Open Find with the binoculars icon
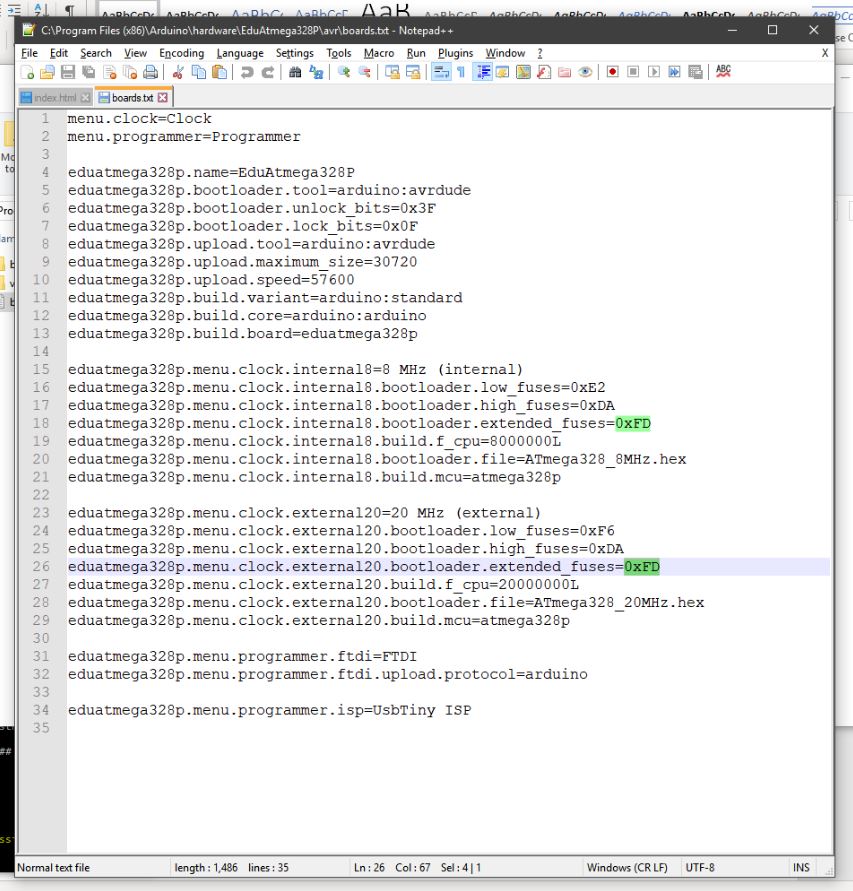Screen dimensions: 853x891 tap(295, 72)
